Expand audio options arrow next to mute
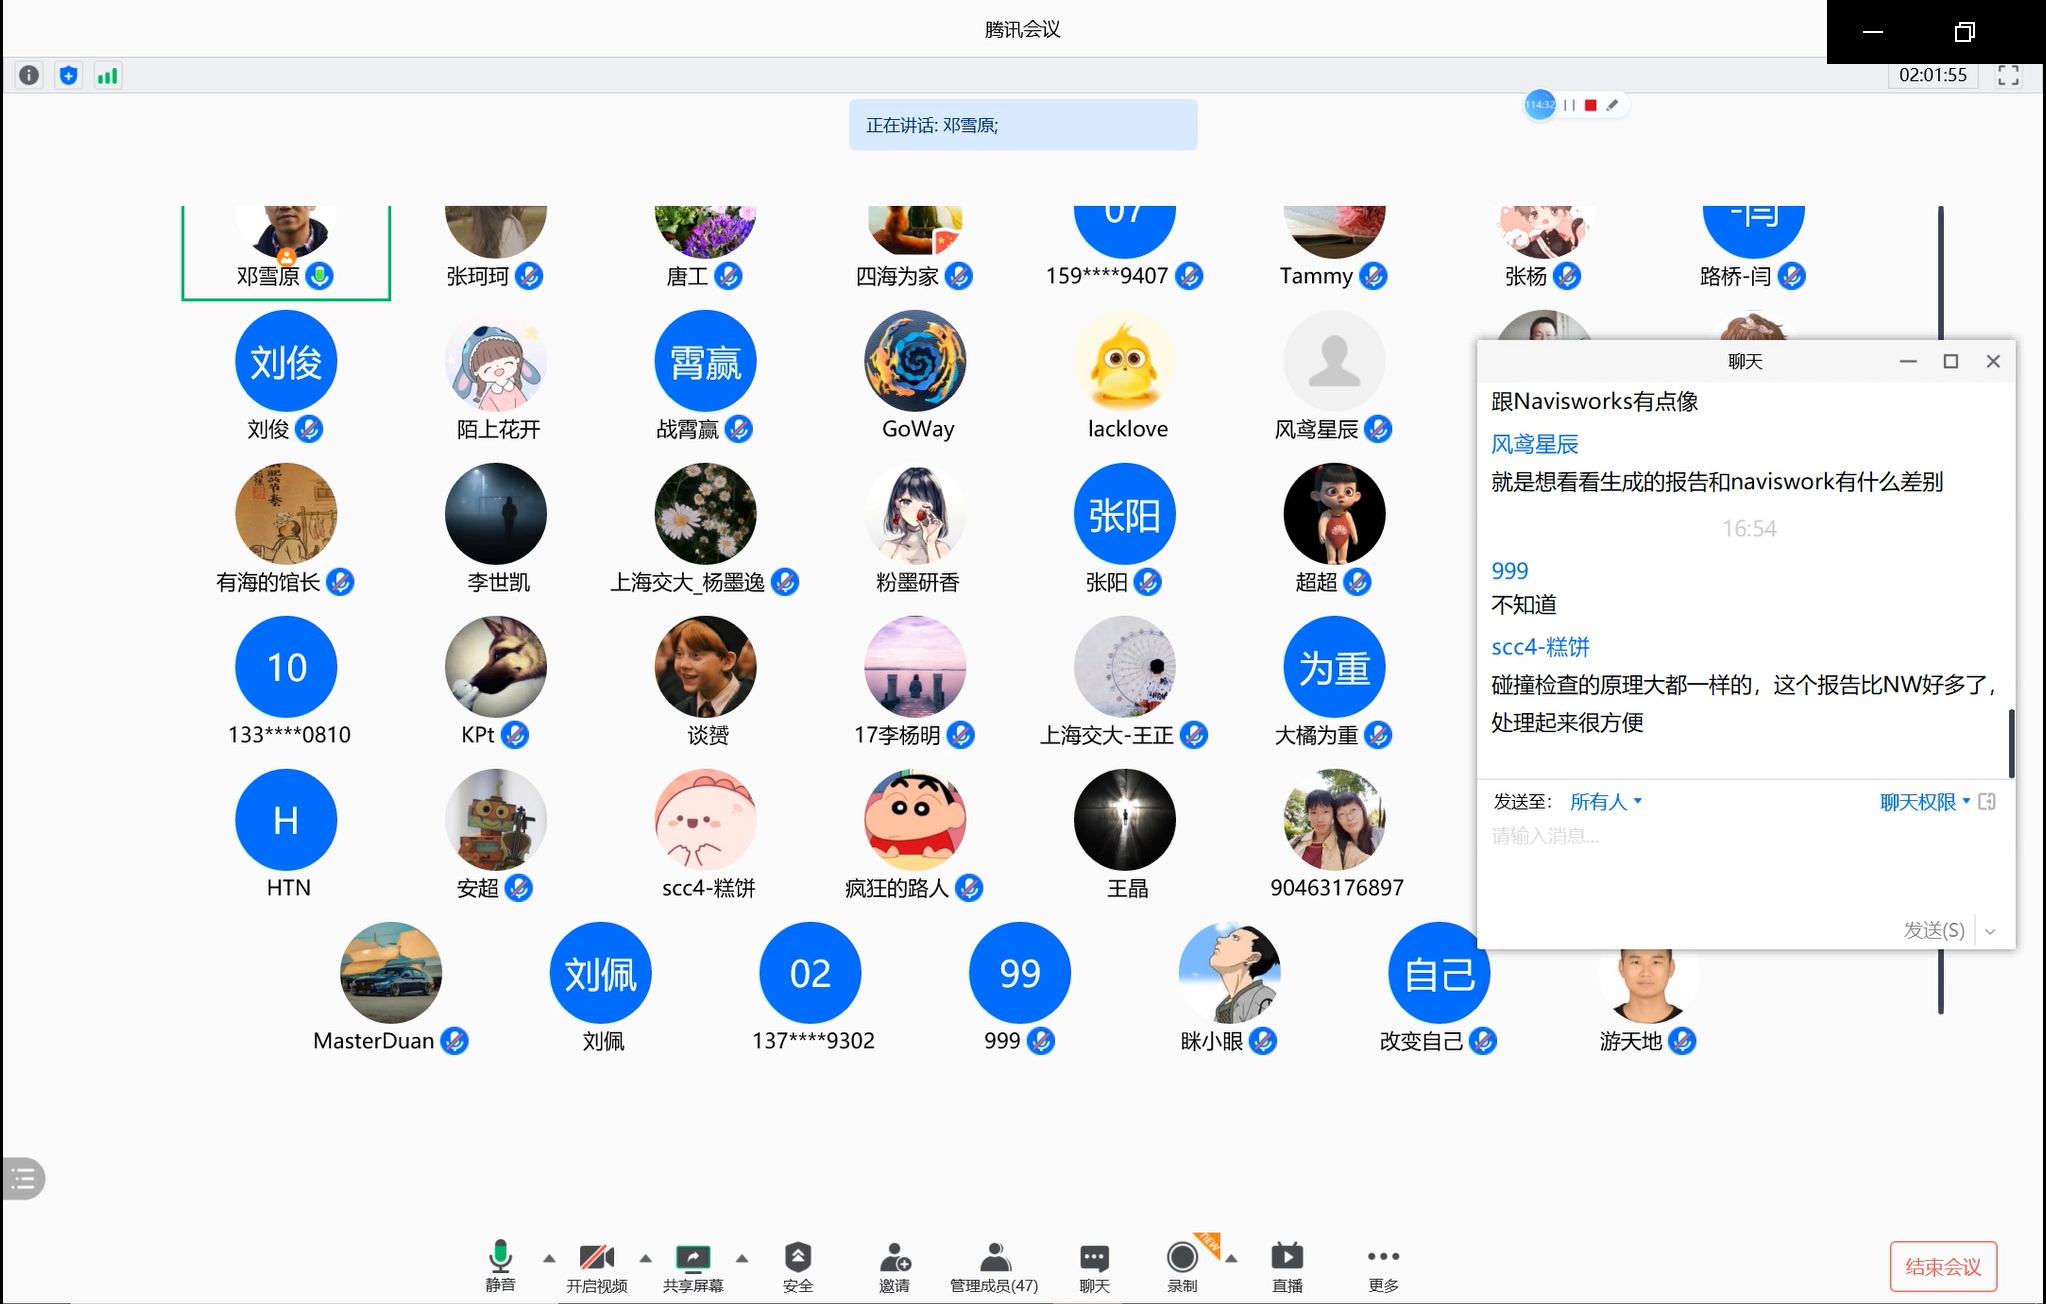The image size is (2046, 1304). tap(549, 1258)
